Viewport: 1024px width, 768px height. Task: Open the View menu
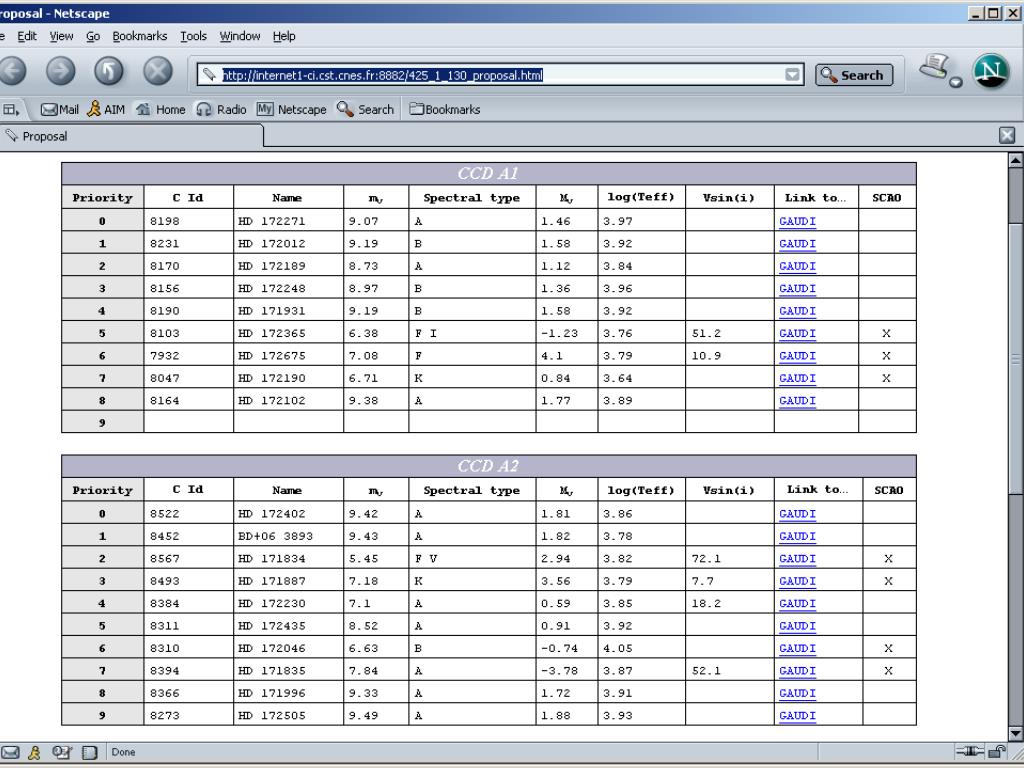click(x=61, y=37)
